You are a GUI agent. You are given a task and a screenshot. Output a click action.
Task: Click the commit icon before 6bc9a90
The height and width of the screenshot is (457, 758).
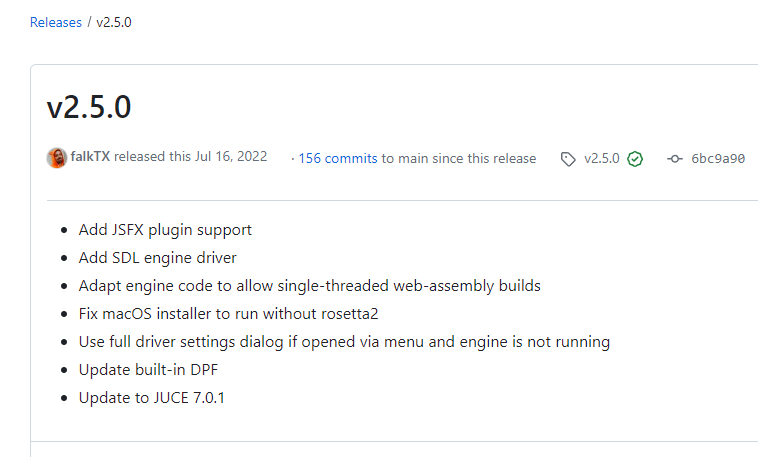(675, 159)
